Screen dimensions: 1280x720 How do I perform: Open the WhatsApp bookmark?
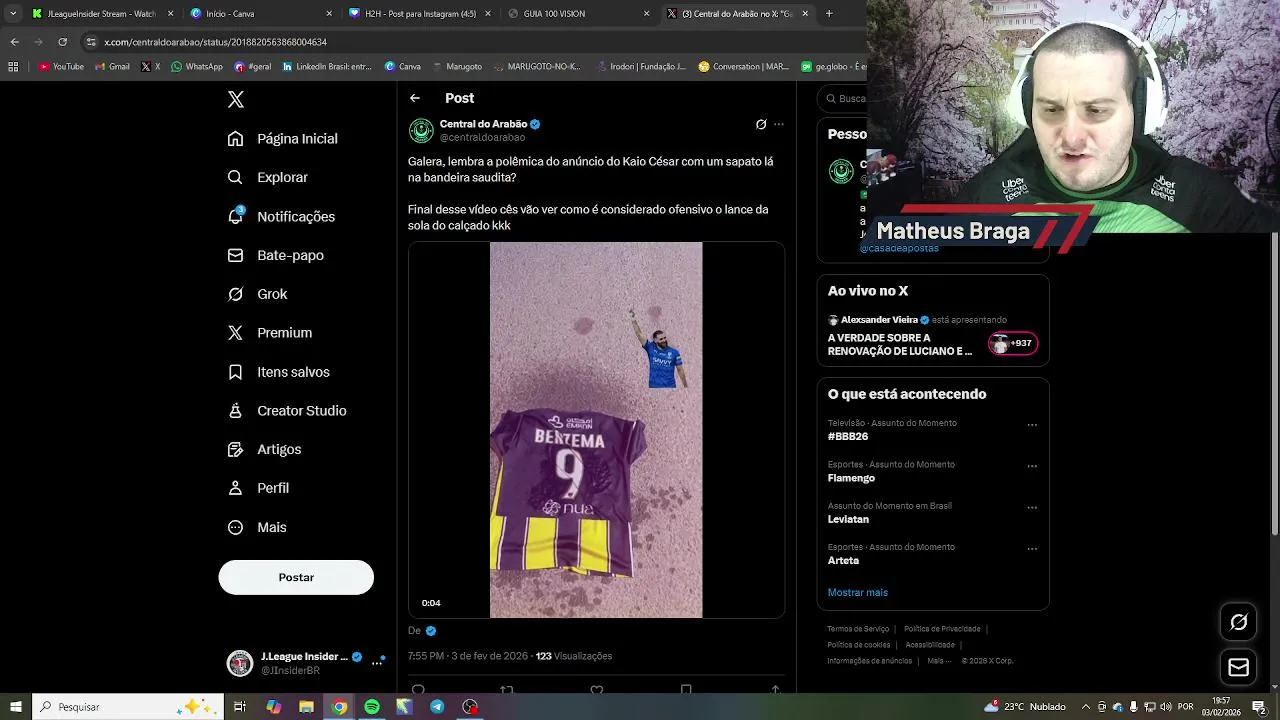(197, 67)
